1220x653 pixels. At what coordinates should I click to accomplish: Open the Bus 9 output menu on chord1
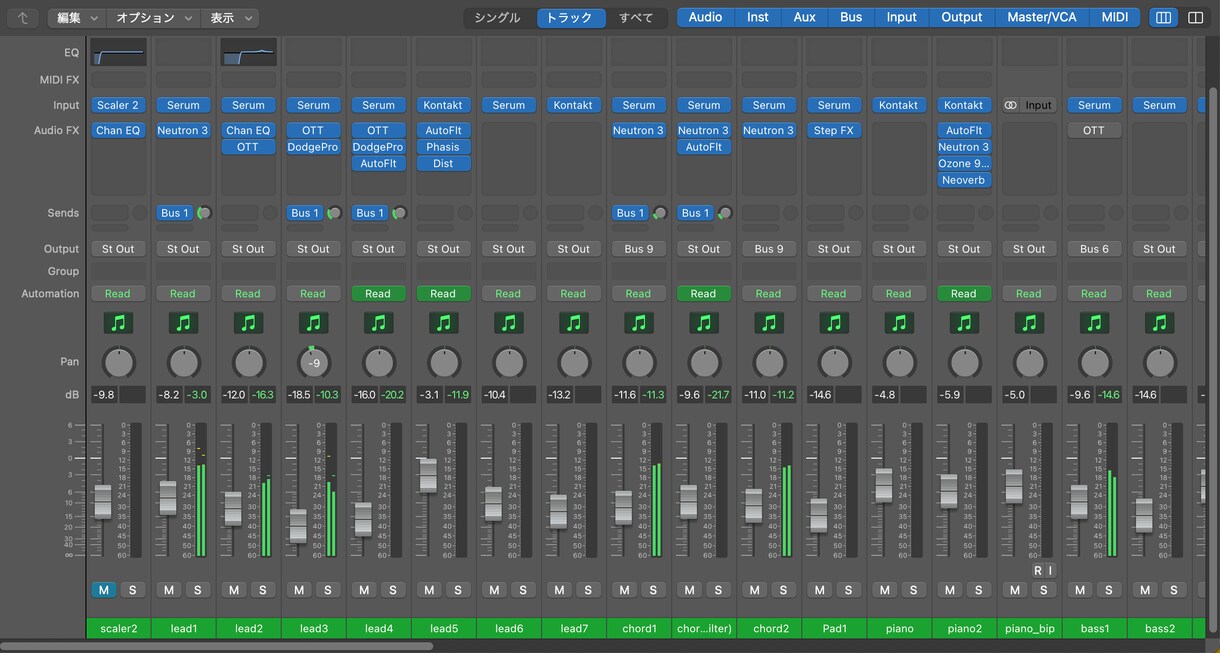[x=638, y=249]
